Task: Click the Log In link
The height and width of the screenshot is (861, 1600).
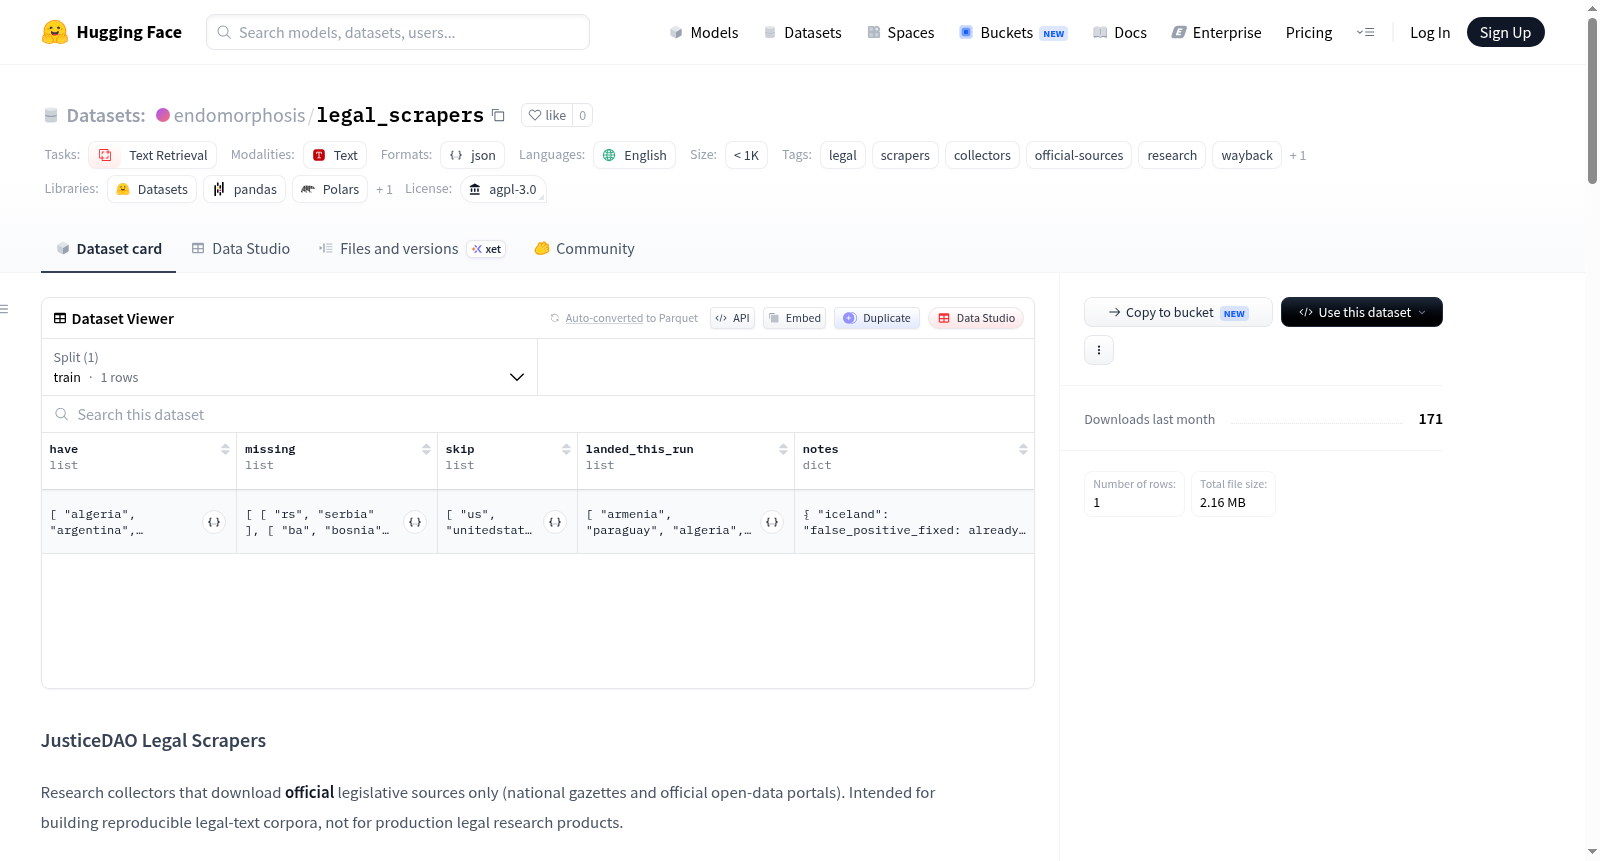Action: click(1430, 32)
